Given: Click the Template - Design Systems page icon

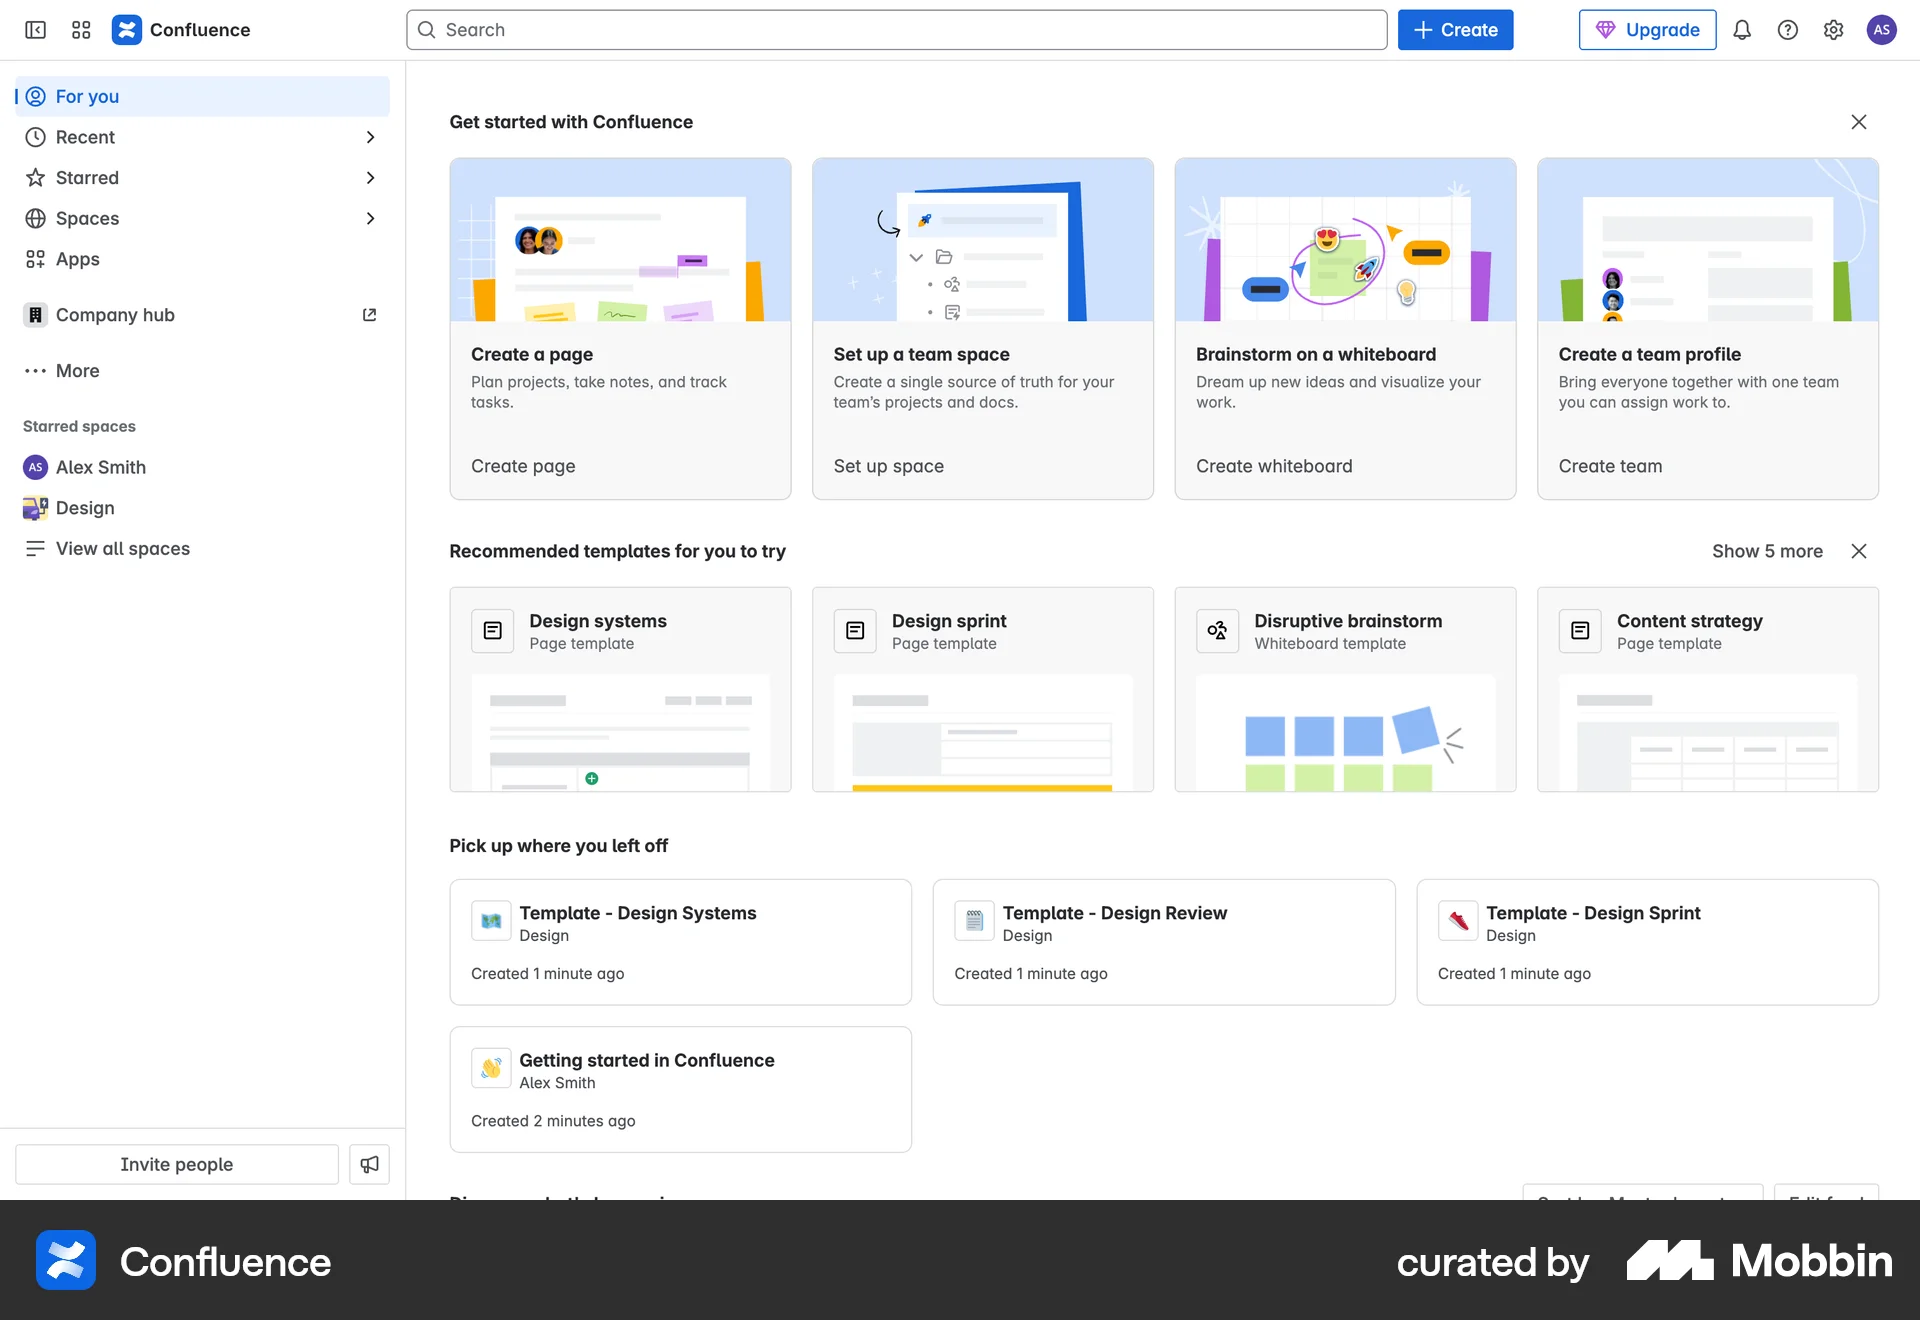Looking at the screenshot, I should pos(491,921).
